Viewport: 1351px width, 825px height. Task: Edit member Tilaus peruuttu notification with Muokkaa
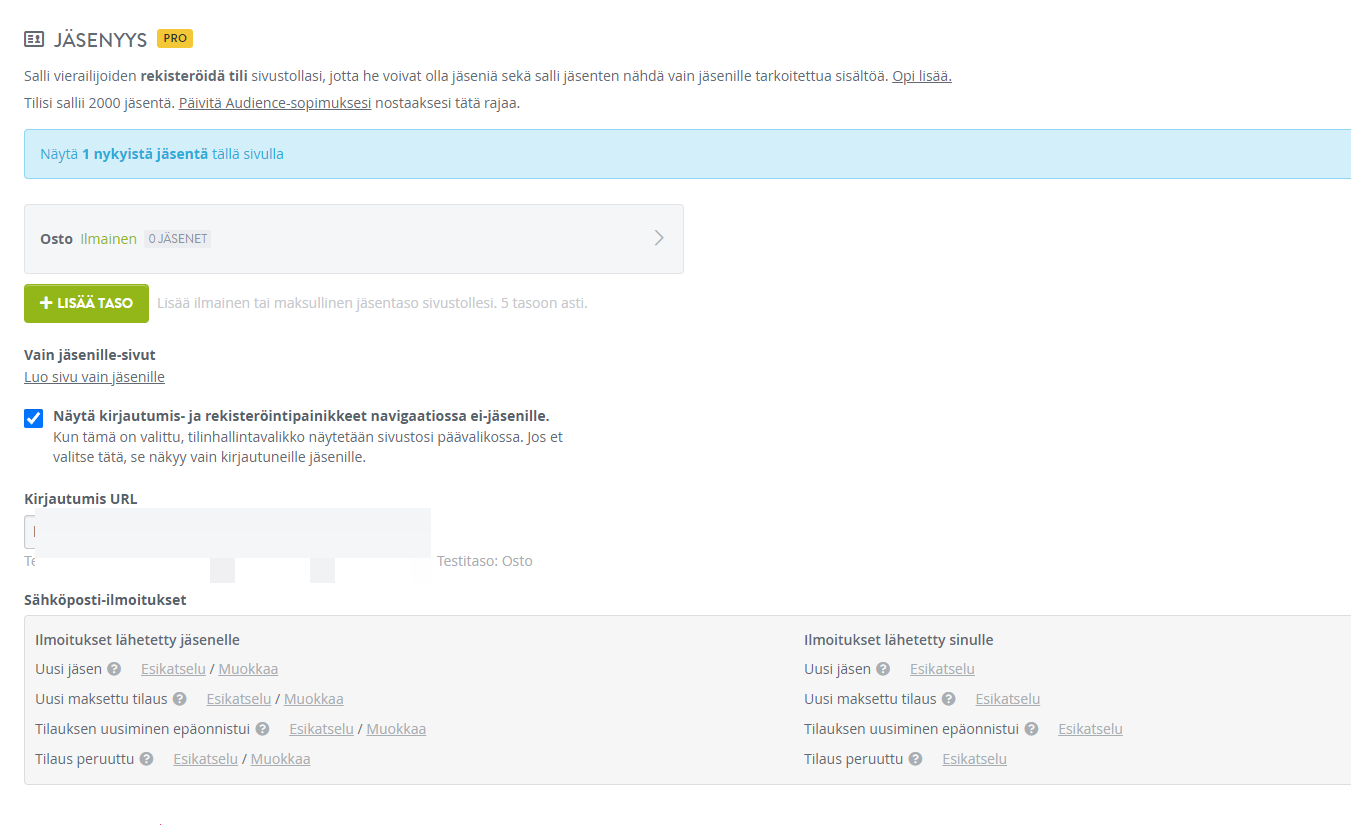click(x=280, y=759)
